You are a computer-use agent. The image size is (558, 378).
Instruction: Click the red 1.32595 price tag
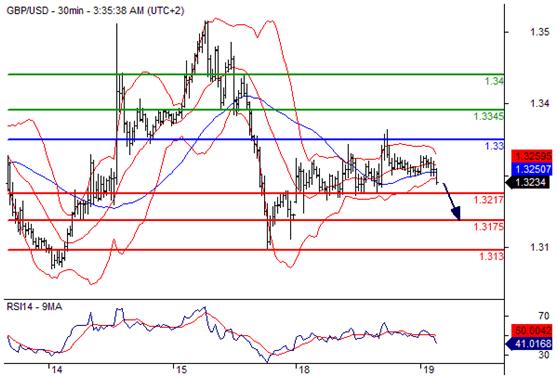click(x=532, y=156)
